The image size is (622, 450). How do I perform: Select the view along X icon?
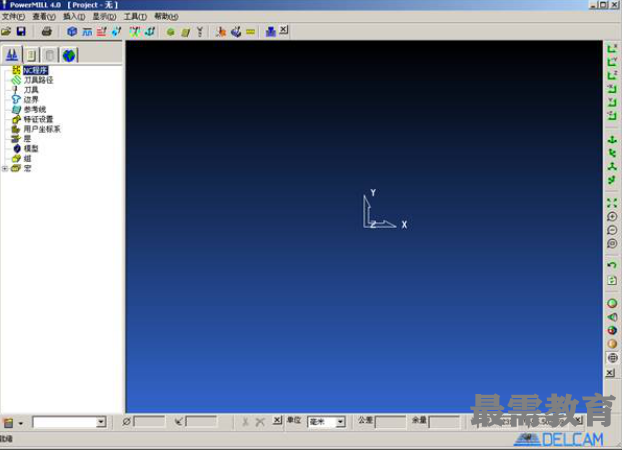point(612,48)
